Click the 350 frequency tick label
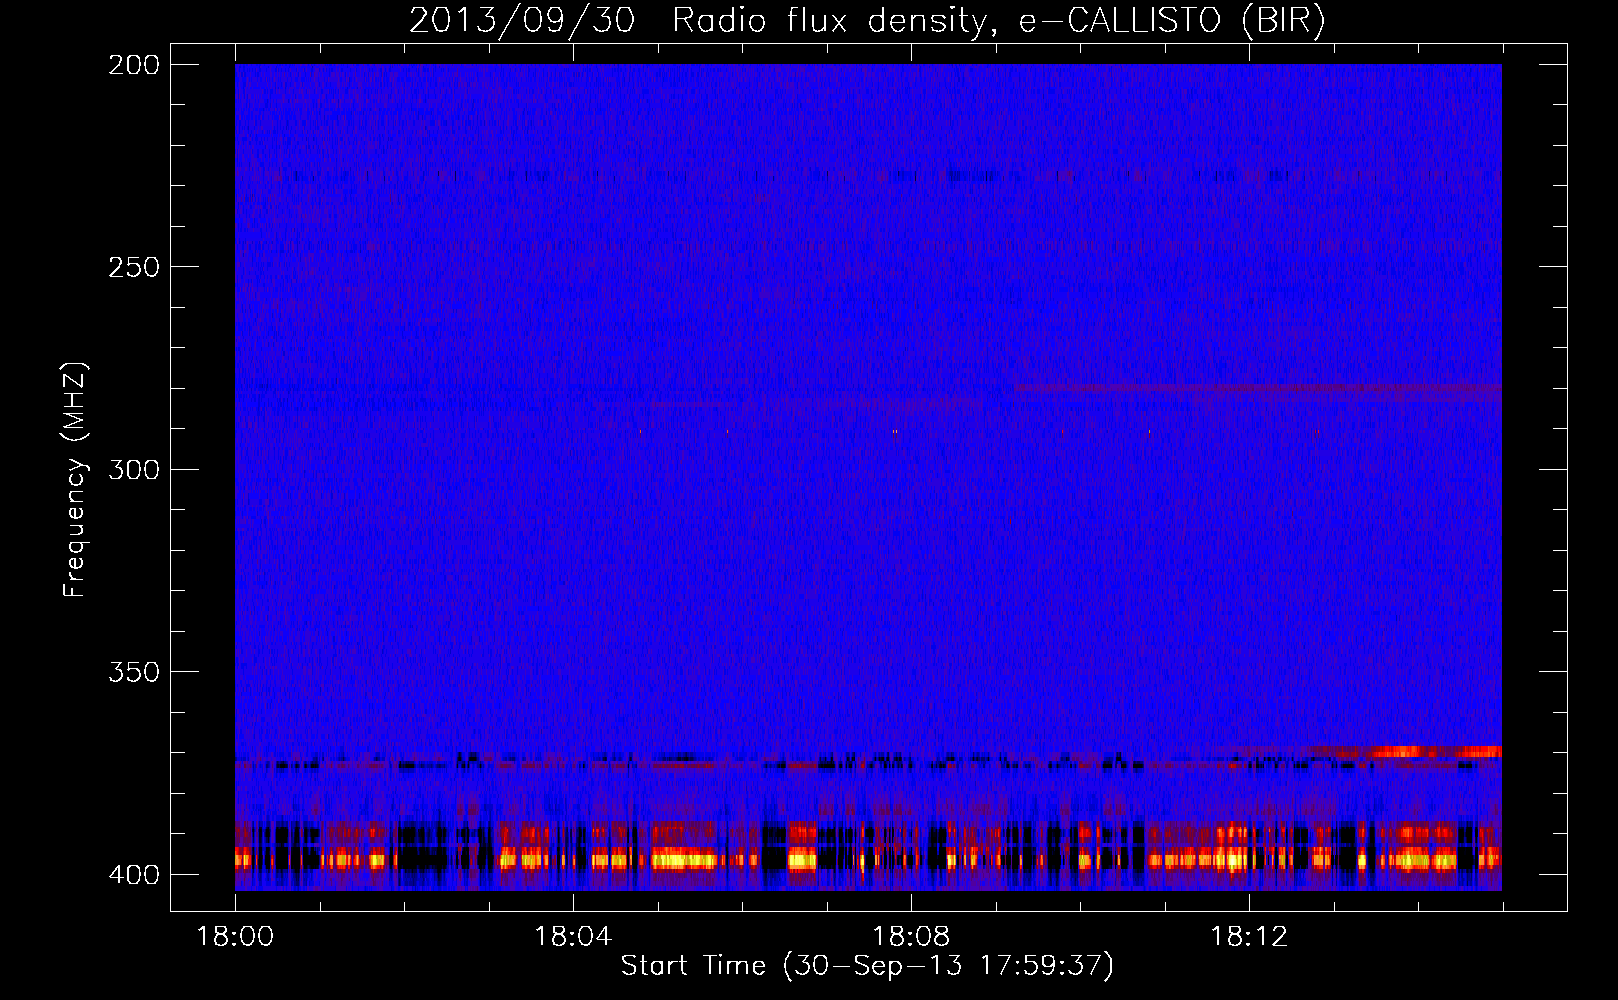 click(134, 672)
